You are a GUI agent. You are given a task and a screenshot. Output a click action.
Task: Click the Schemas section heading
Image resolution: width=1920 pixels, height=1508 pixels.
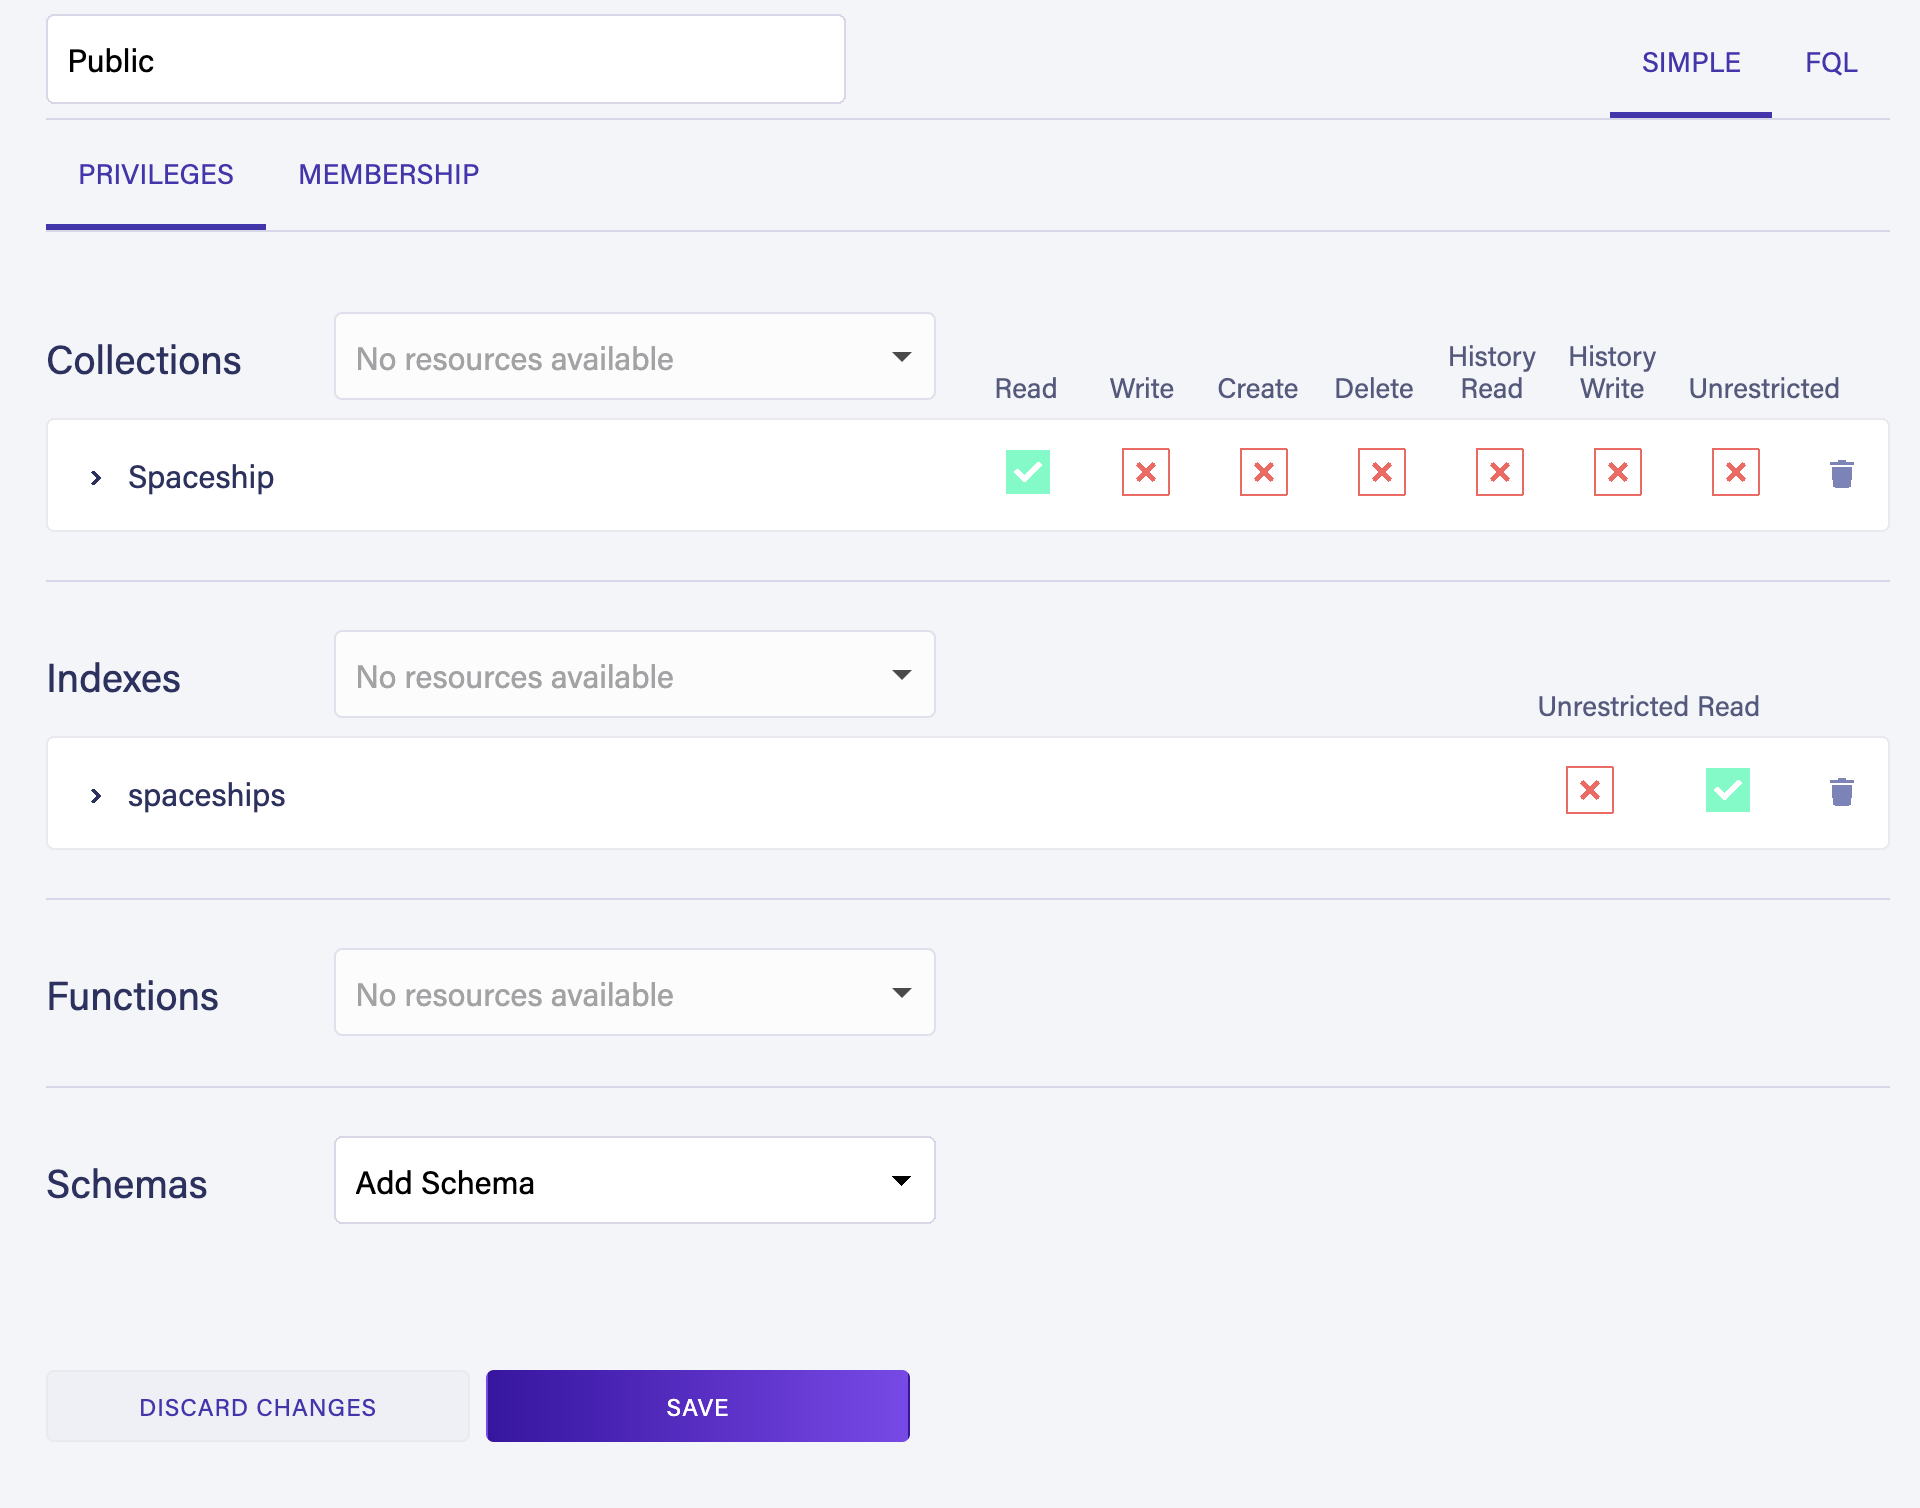(x=127, y=1185)
